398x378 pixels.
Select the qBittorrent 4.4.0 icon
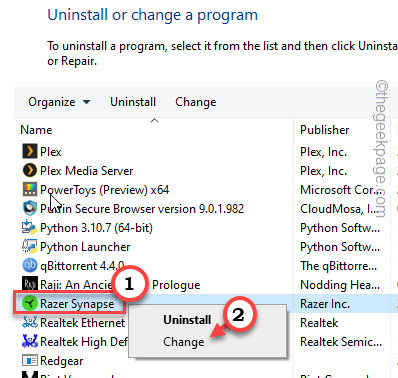pyautogui.click(x=30, y=266)
